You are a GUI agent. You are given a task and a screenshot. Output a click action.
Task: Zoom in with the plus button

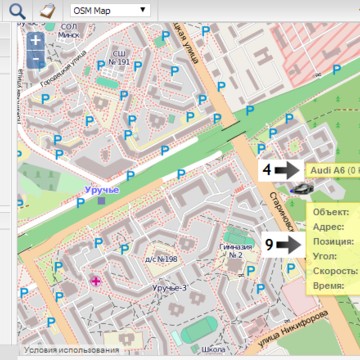click(x=35, y=41)
